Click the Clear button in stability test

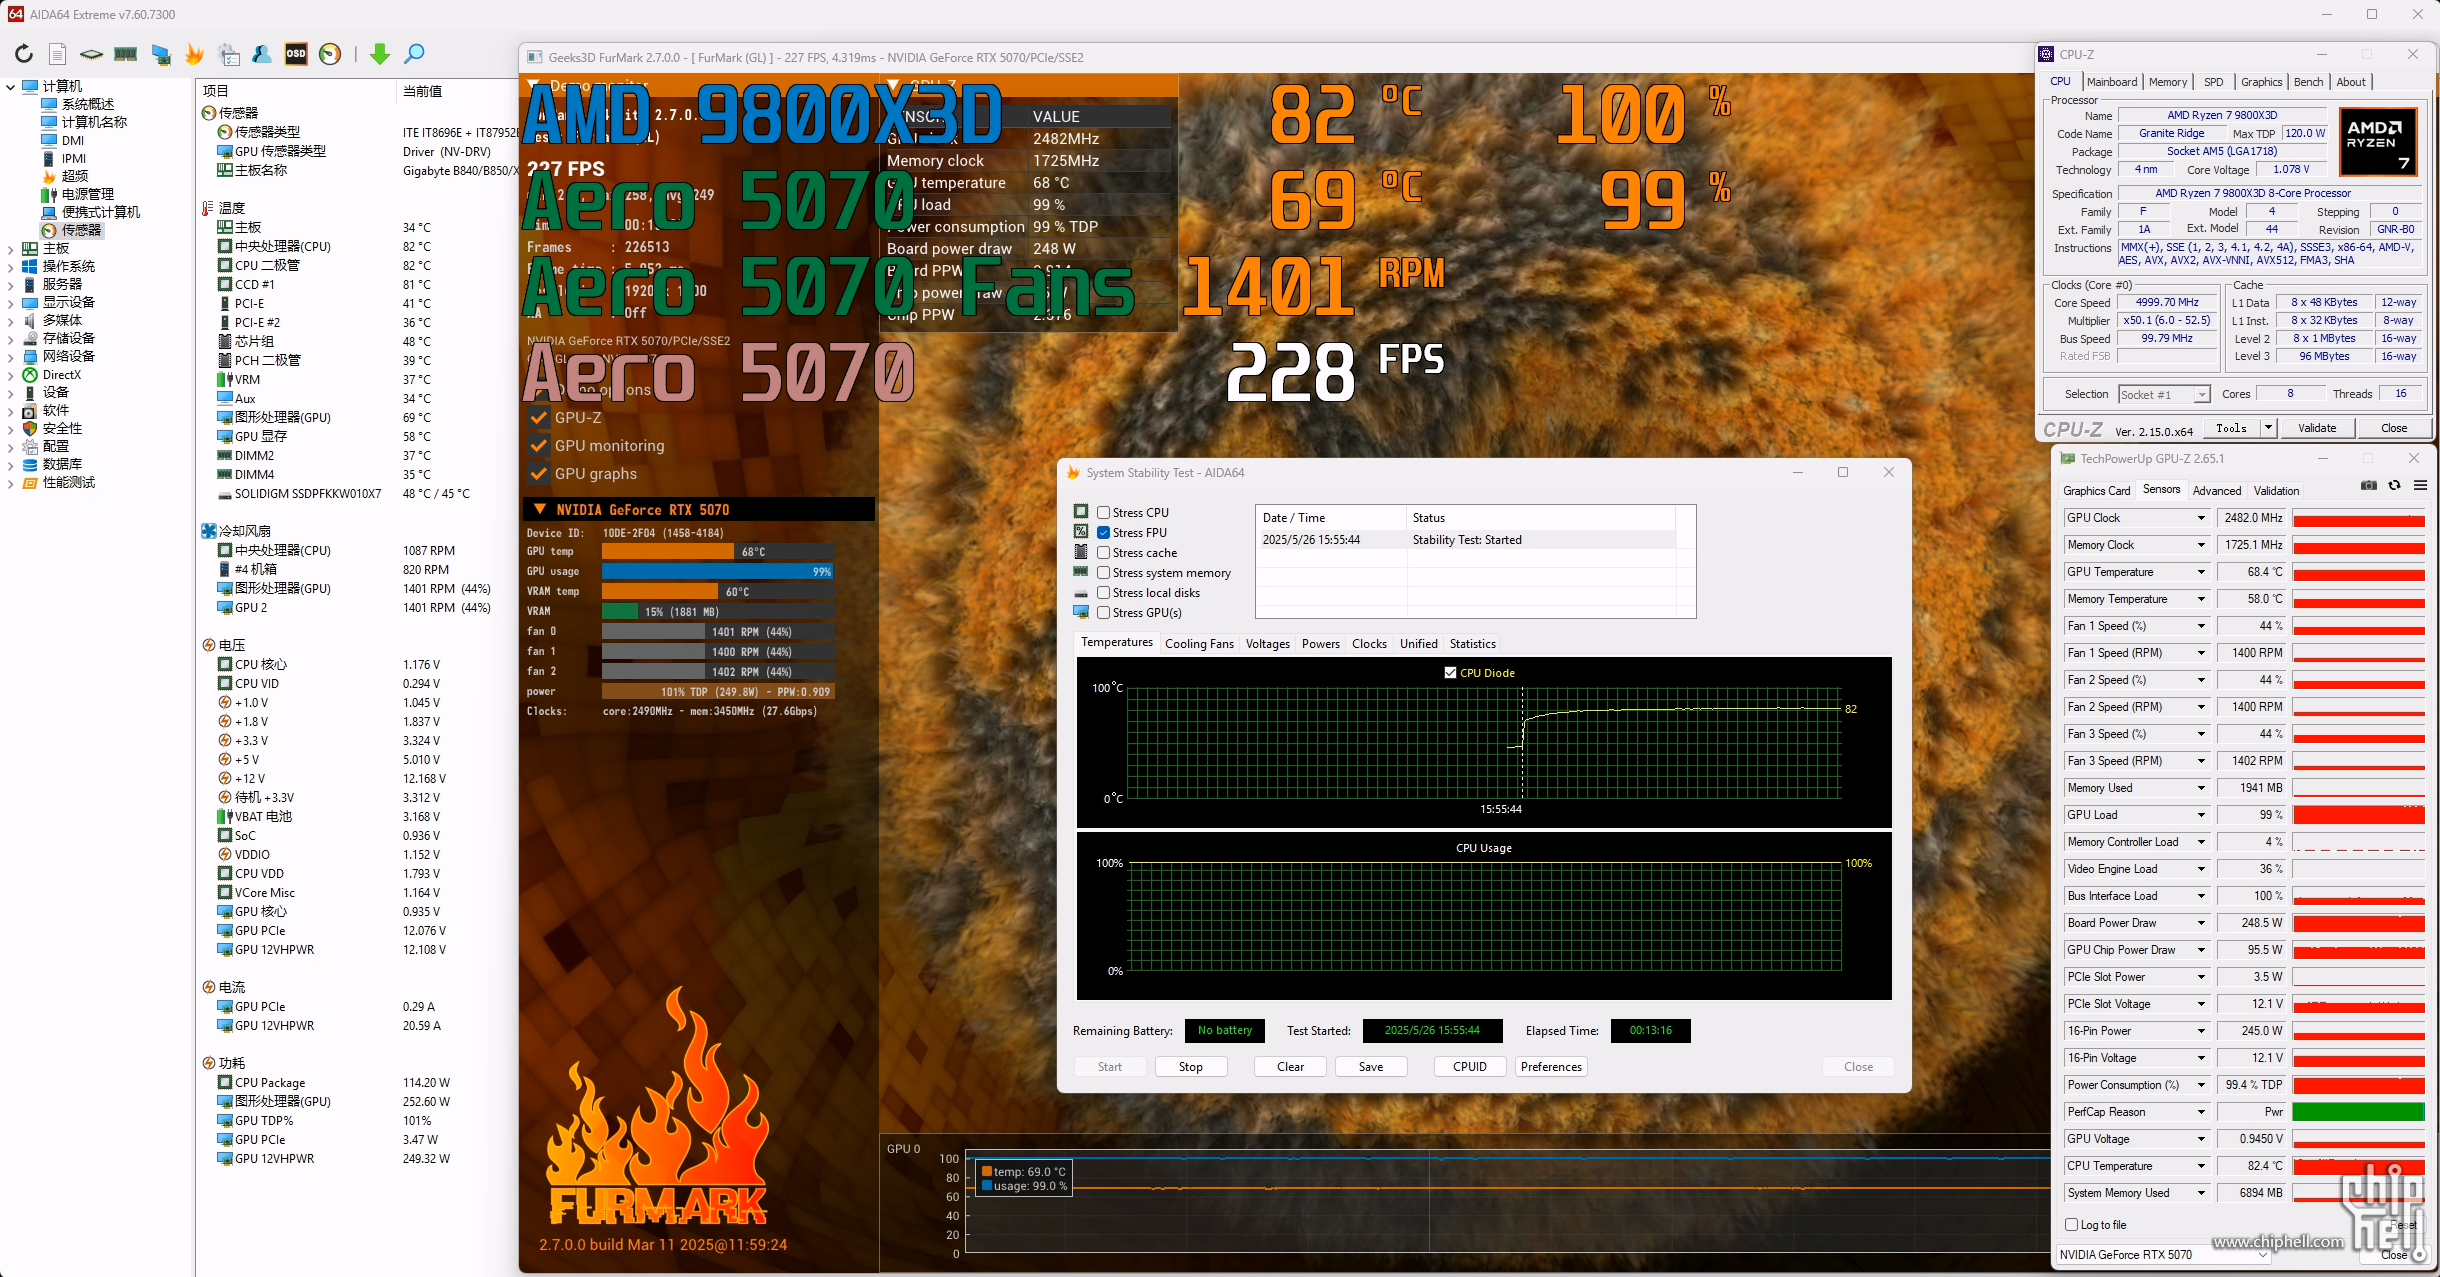(x=1290, y=1067)
